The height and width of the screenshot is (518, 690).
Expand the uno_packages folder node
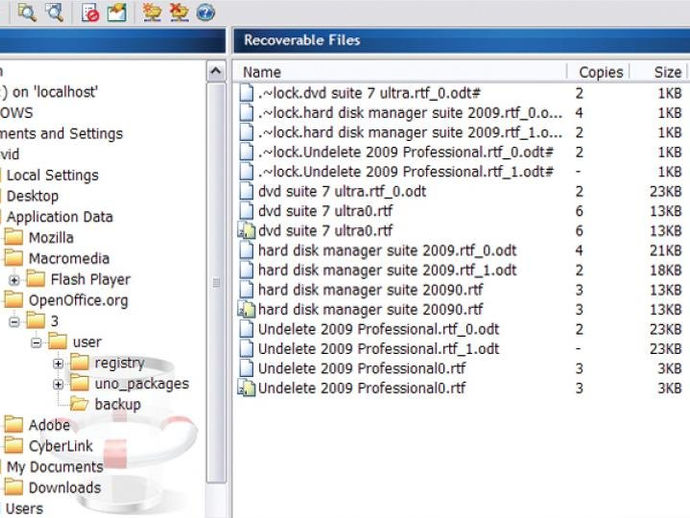tap(58, 384)
